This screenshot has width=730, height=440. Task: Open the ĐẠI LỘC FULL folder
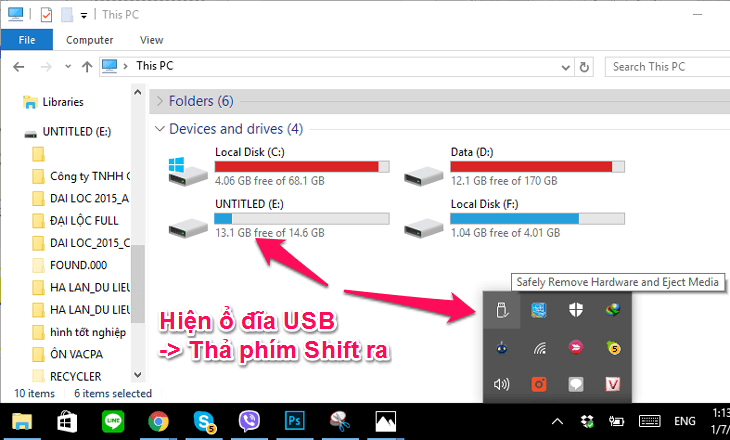click(75, 221)
